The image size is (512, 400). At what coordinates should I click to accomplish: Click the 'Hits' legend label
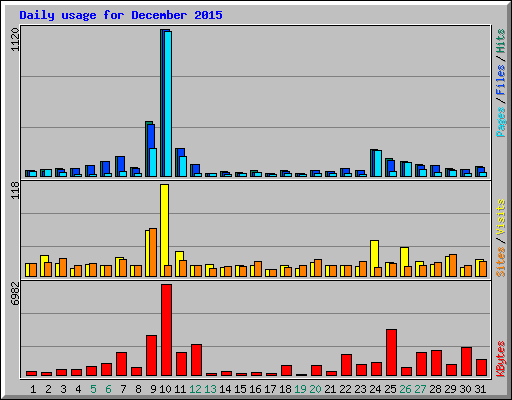pos(500,41)
